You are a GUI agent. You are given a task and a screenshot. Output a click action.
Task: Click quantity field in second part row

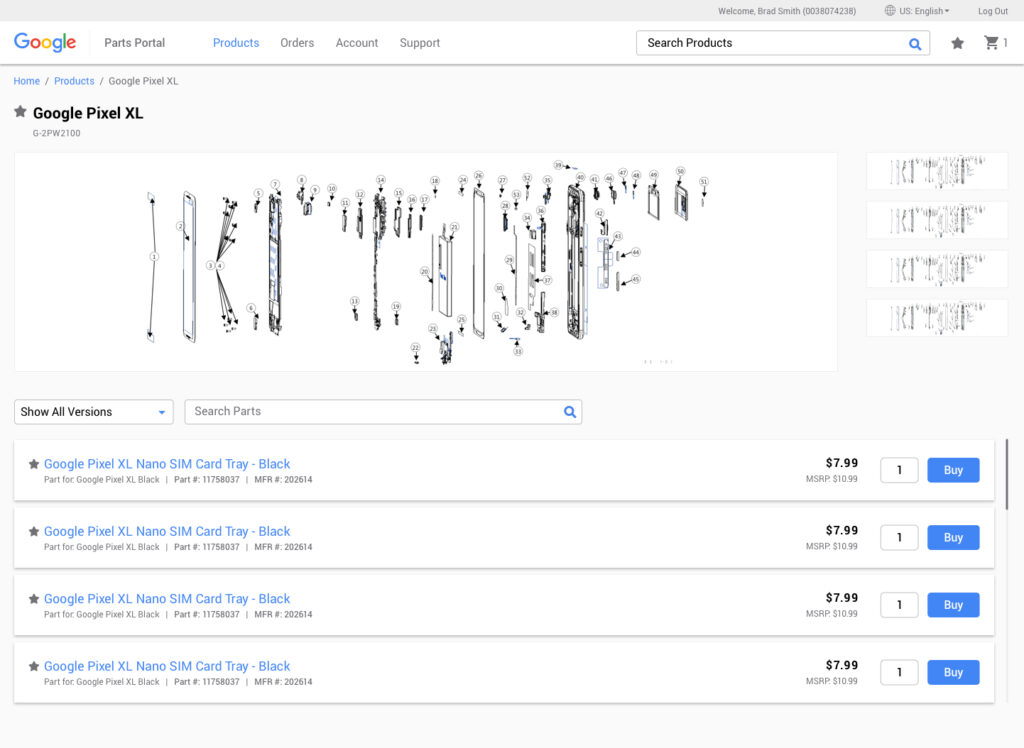click(x=899, y=538)
